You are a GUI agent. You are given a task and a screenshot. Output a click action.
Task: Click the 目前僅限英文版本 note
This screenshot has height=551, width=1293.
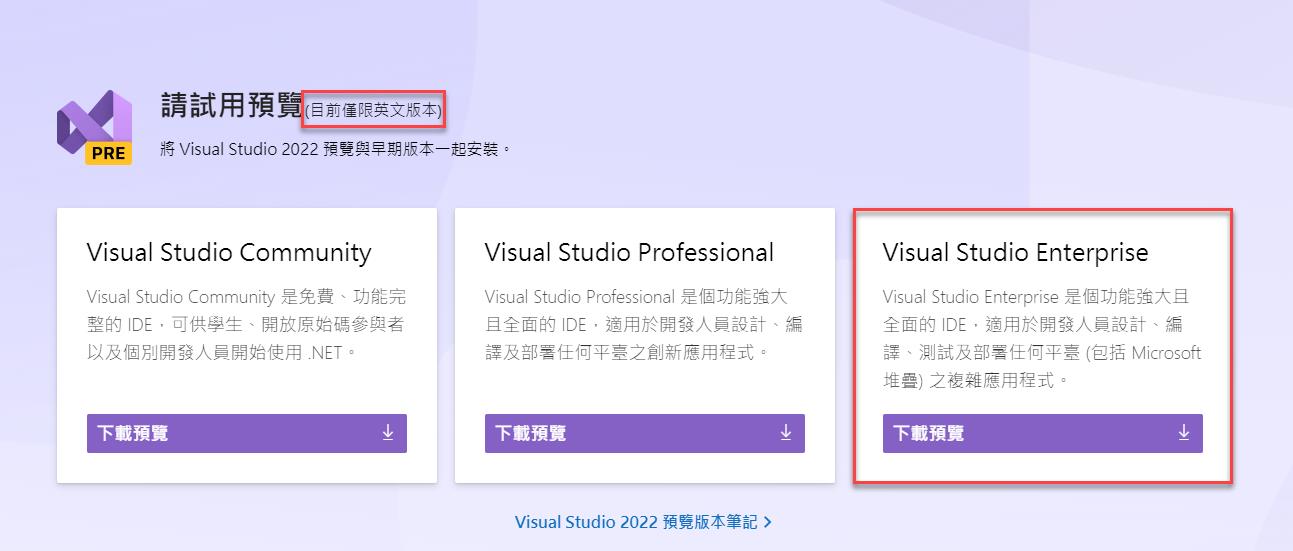click(x=374, y=111)
